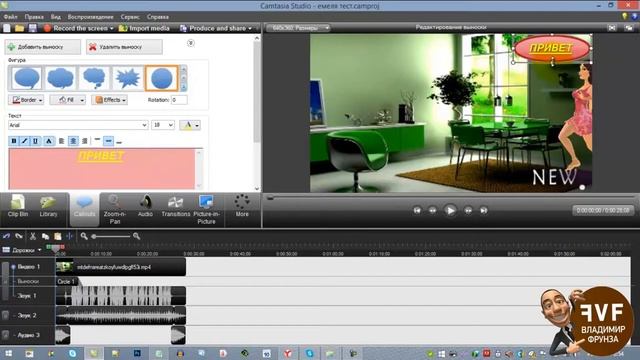Open the Воспроизведение menu
The image size is (640, 360).
click(91, 17)
